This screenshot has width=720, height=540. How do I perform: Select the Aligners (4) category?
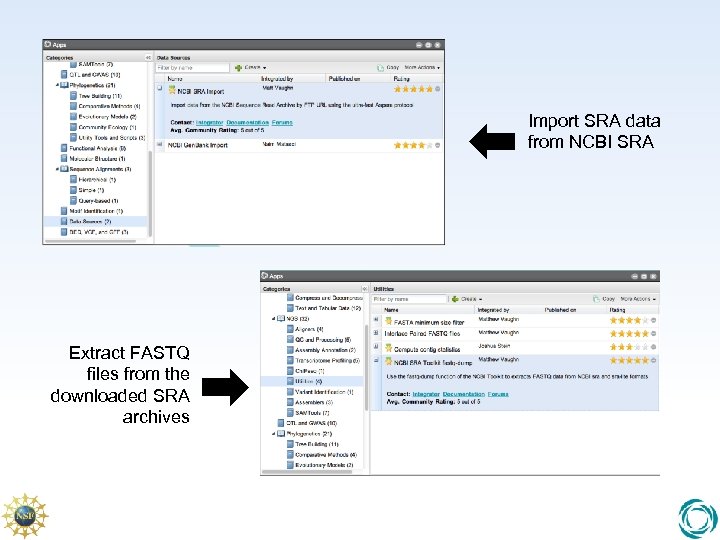click(x=309, y=329)
